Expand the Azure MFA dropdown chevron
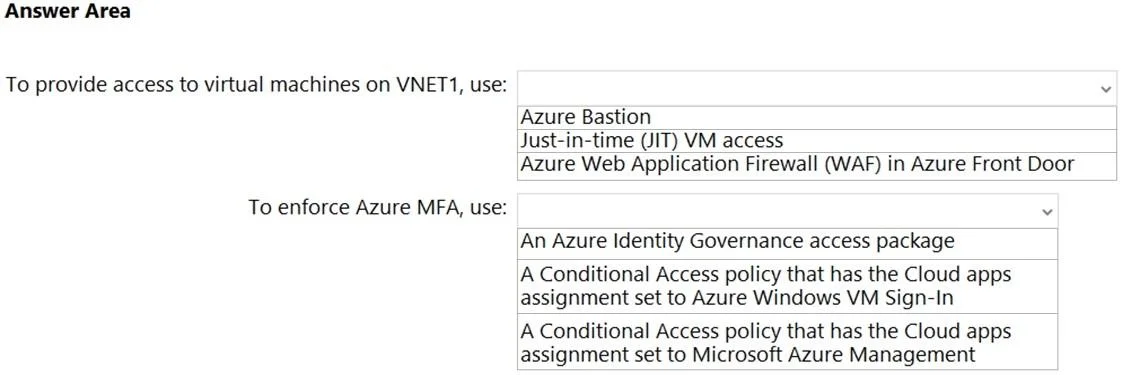 [x=1047, y=212]
